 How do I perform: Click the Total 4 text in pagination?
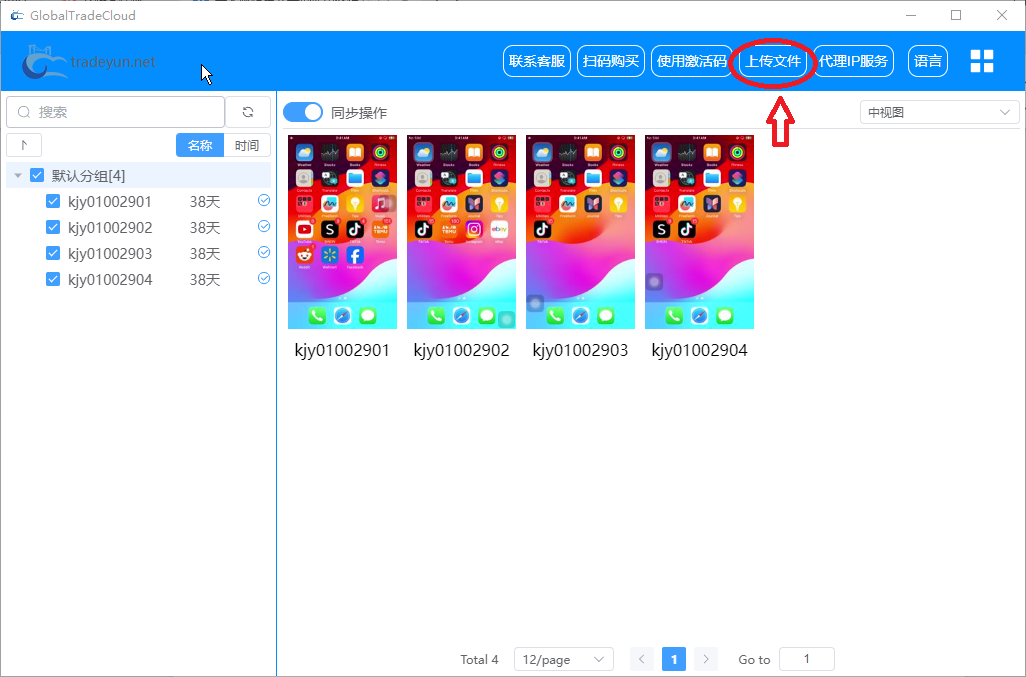tap(479, 659)
